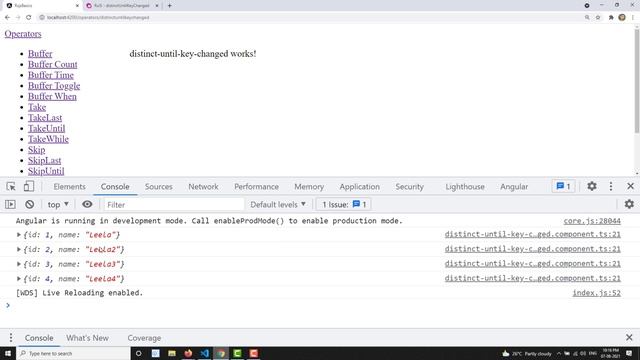
Task: Open the Default levels dropdown
Action: [x=278, y=204]
